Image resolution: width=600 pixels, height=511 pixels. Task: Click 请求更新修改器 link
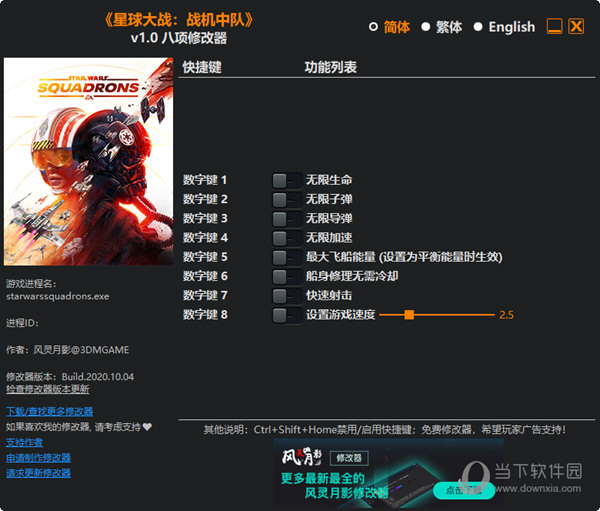click(x=38, y=473)
